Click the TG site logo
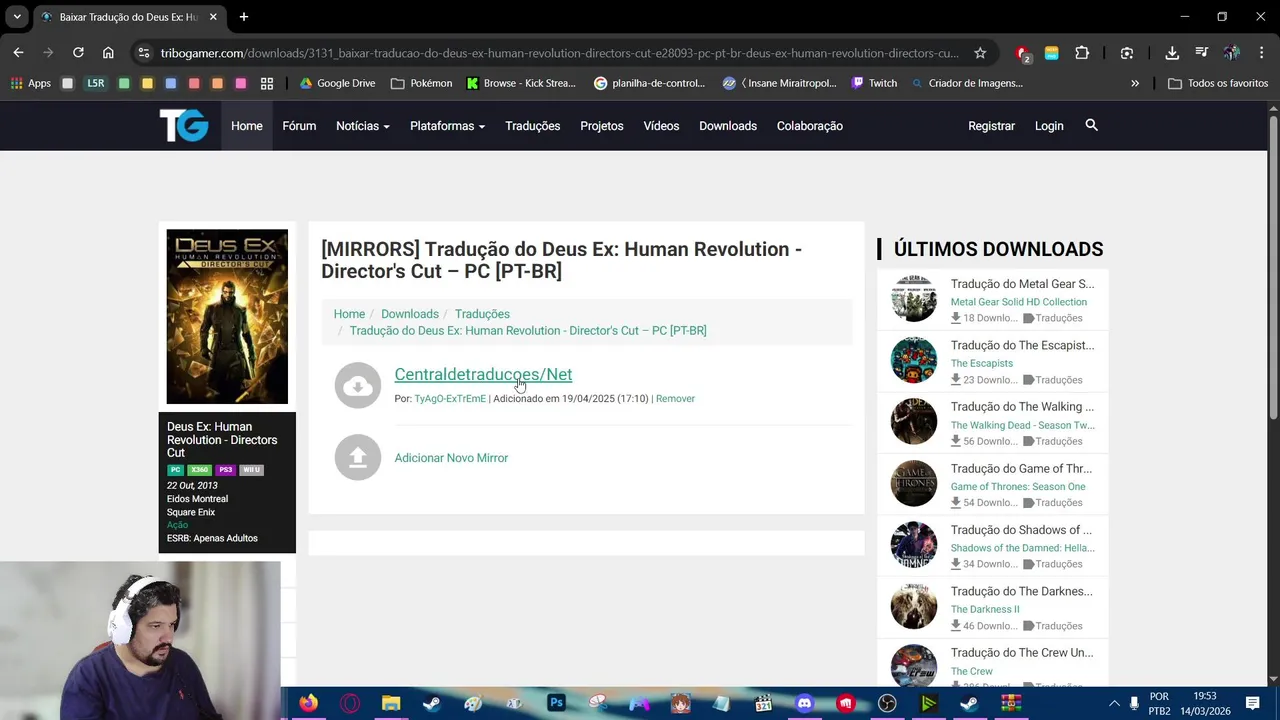The image size is (1280, 720). [184, 126]
